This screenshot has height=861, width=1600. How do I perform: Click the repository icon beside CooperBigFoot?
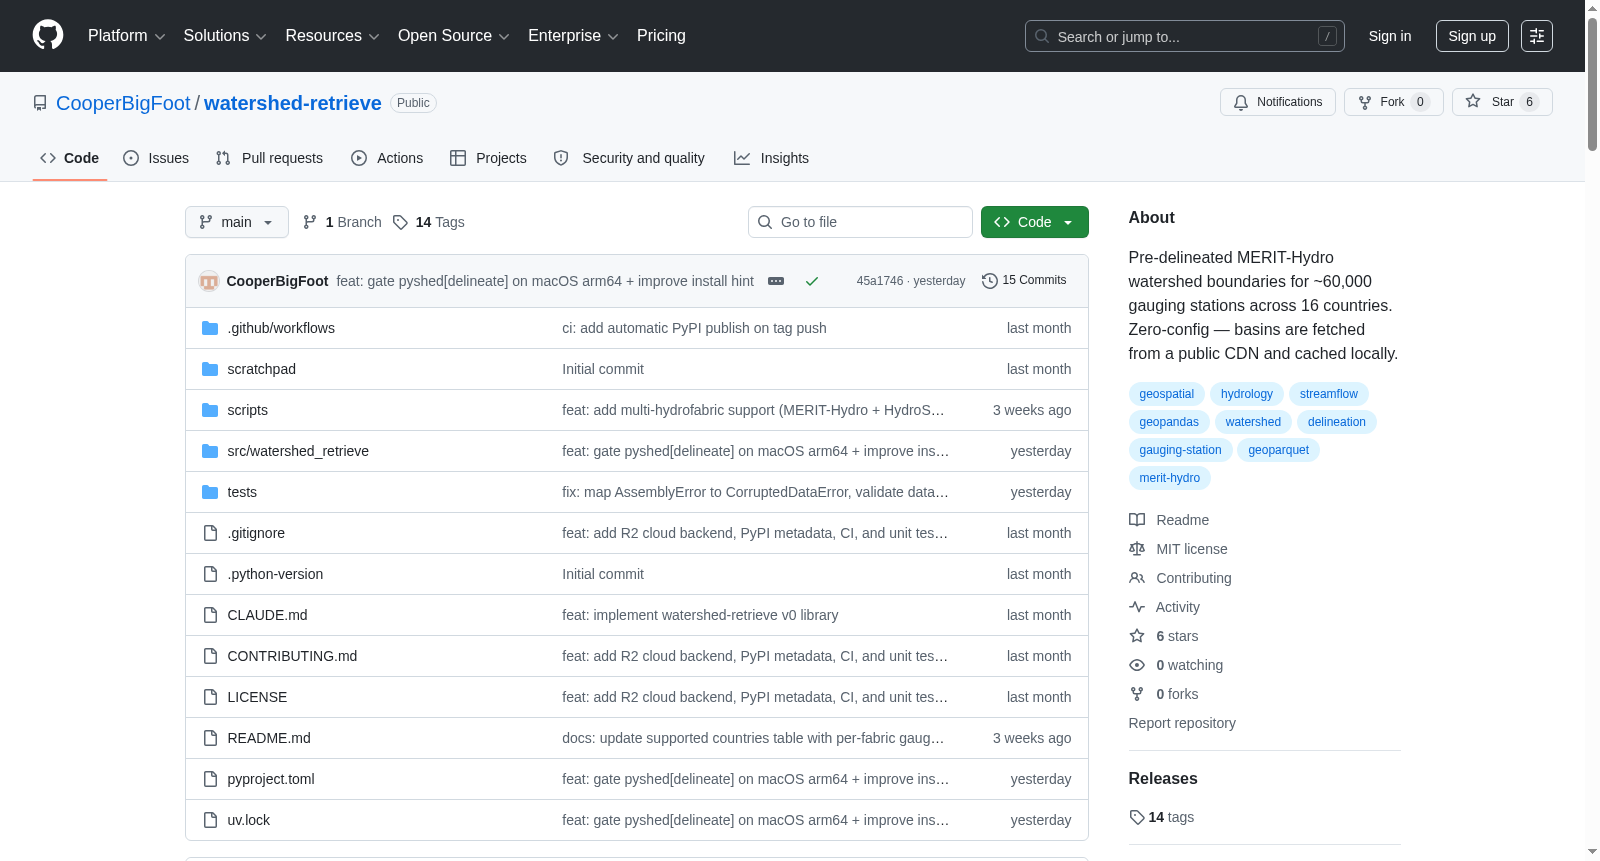[40, 103]
